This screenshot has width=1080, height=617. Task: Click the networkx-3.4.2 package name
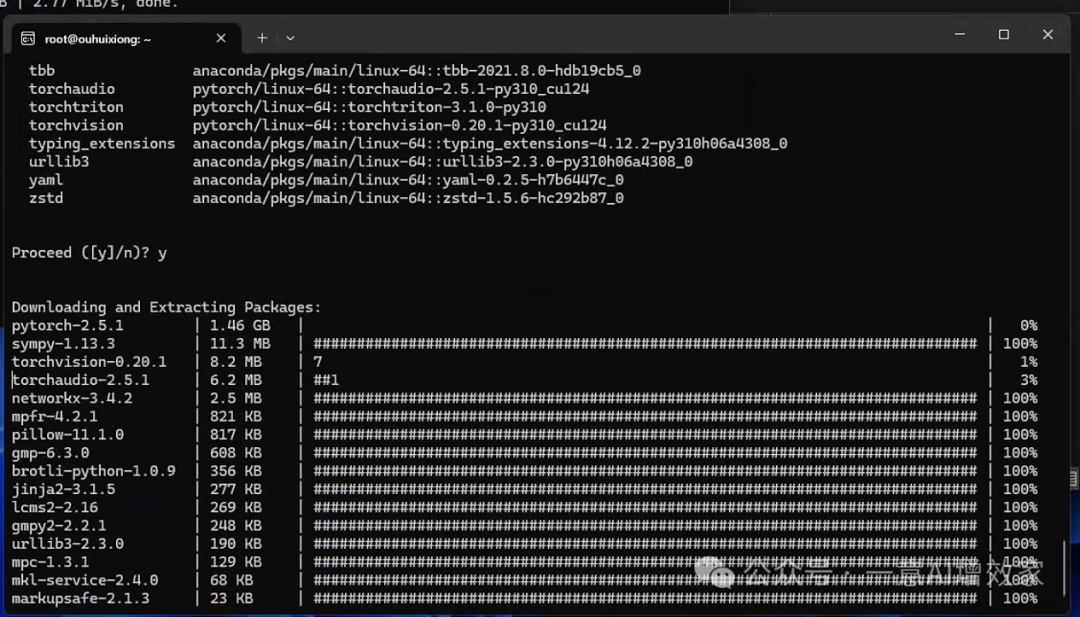[72, 398]
